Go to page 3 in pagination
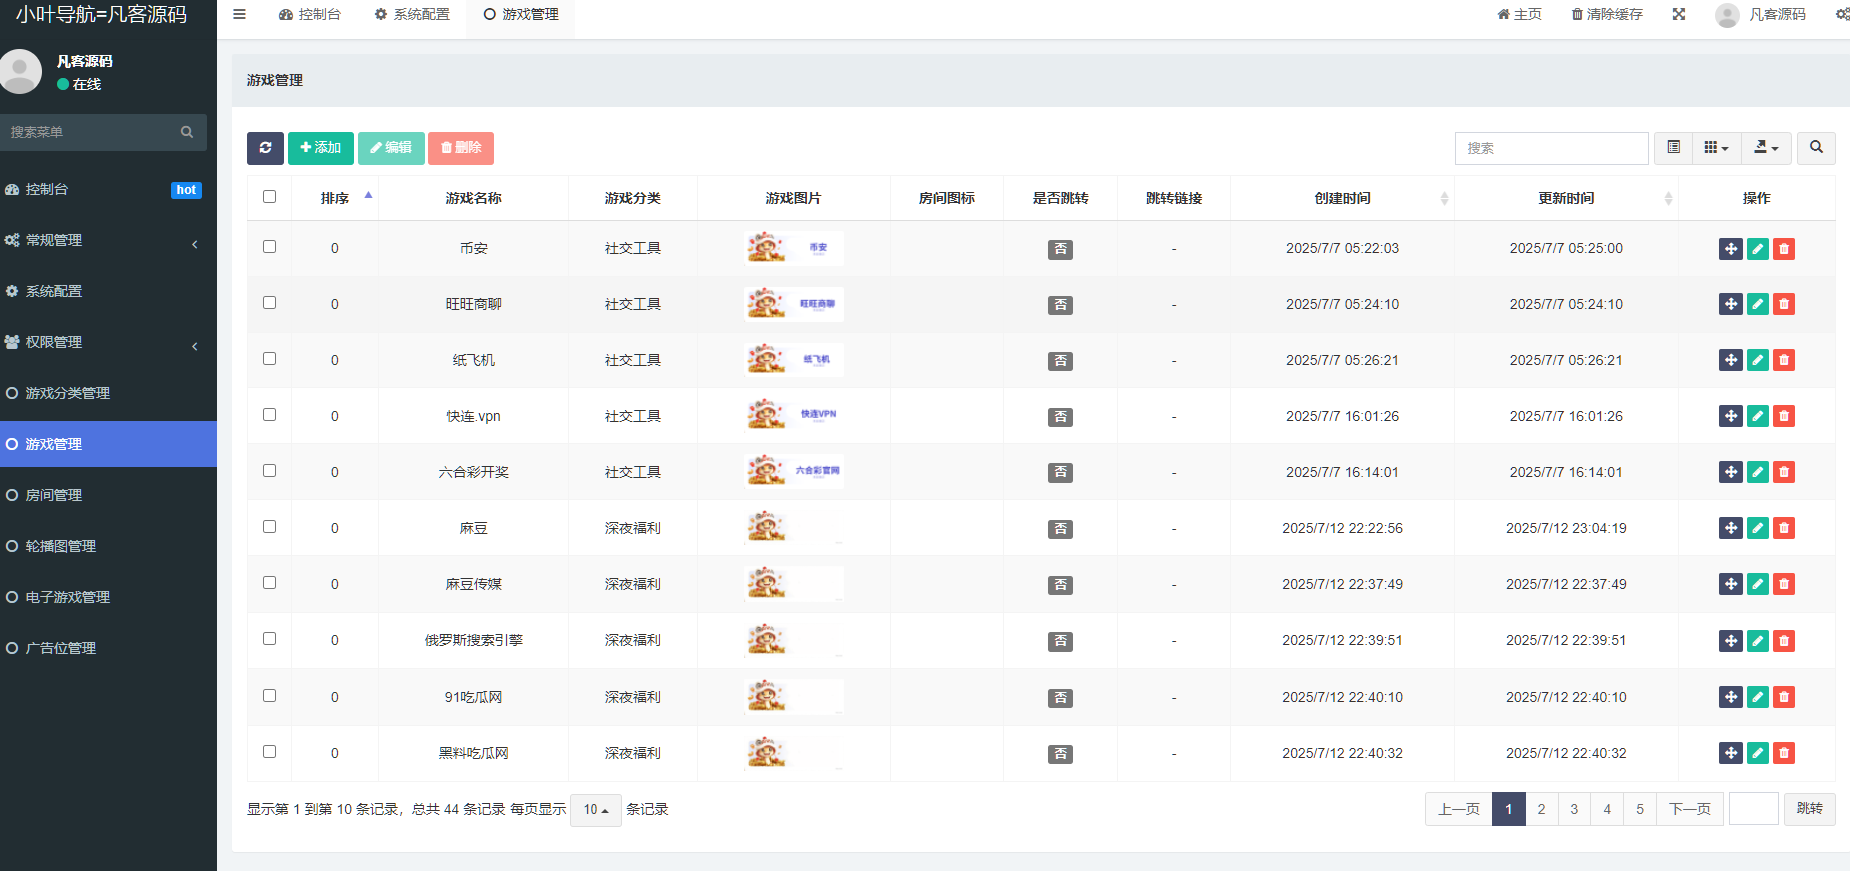Viewport: 1850px width, 871px height. [x=1574, y=809]
